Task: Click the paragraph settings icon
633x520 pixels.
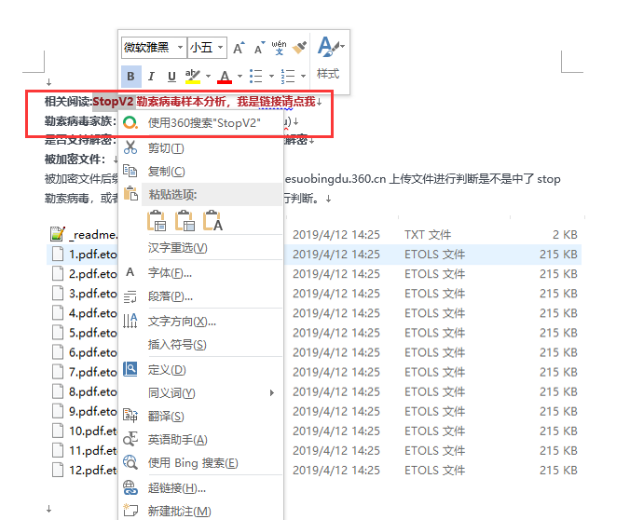Action: (x=130, y=297)
